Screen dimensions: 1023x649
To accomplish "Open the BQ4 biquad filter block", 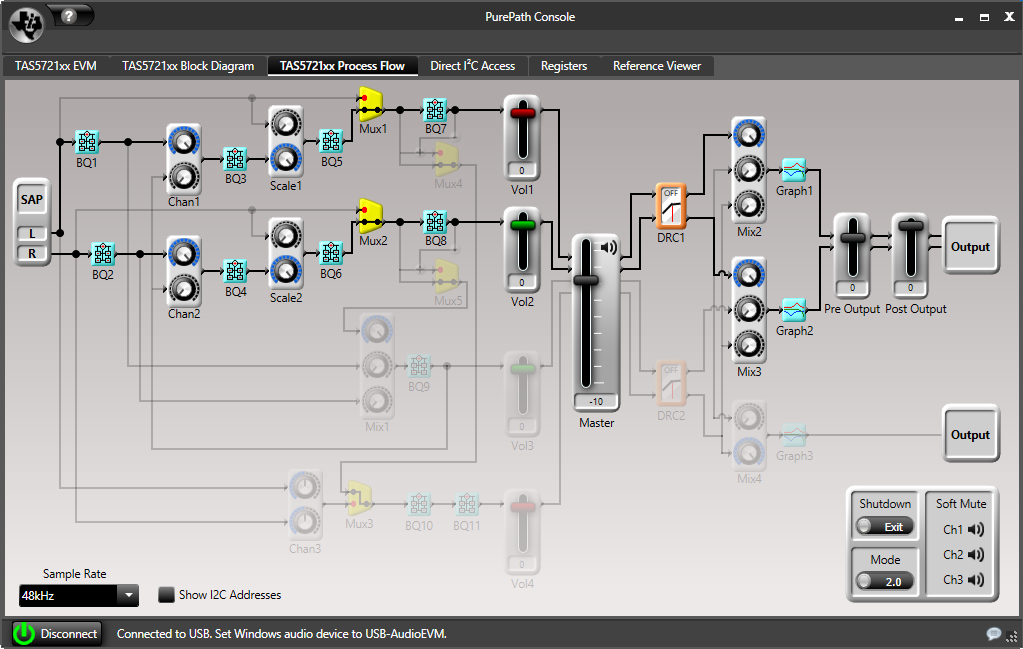I will pyautogui.click(x=236, y=271).
